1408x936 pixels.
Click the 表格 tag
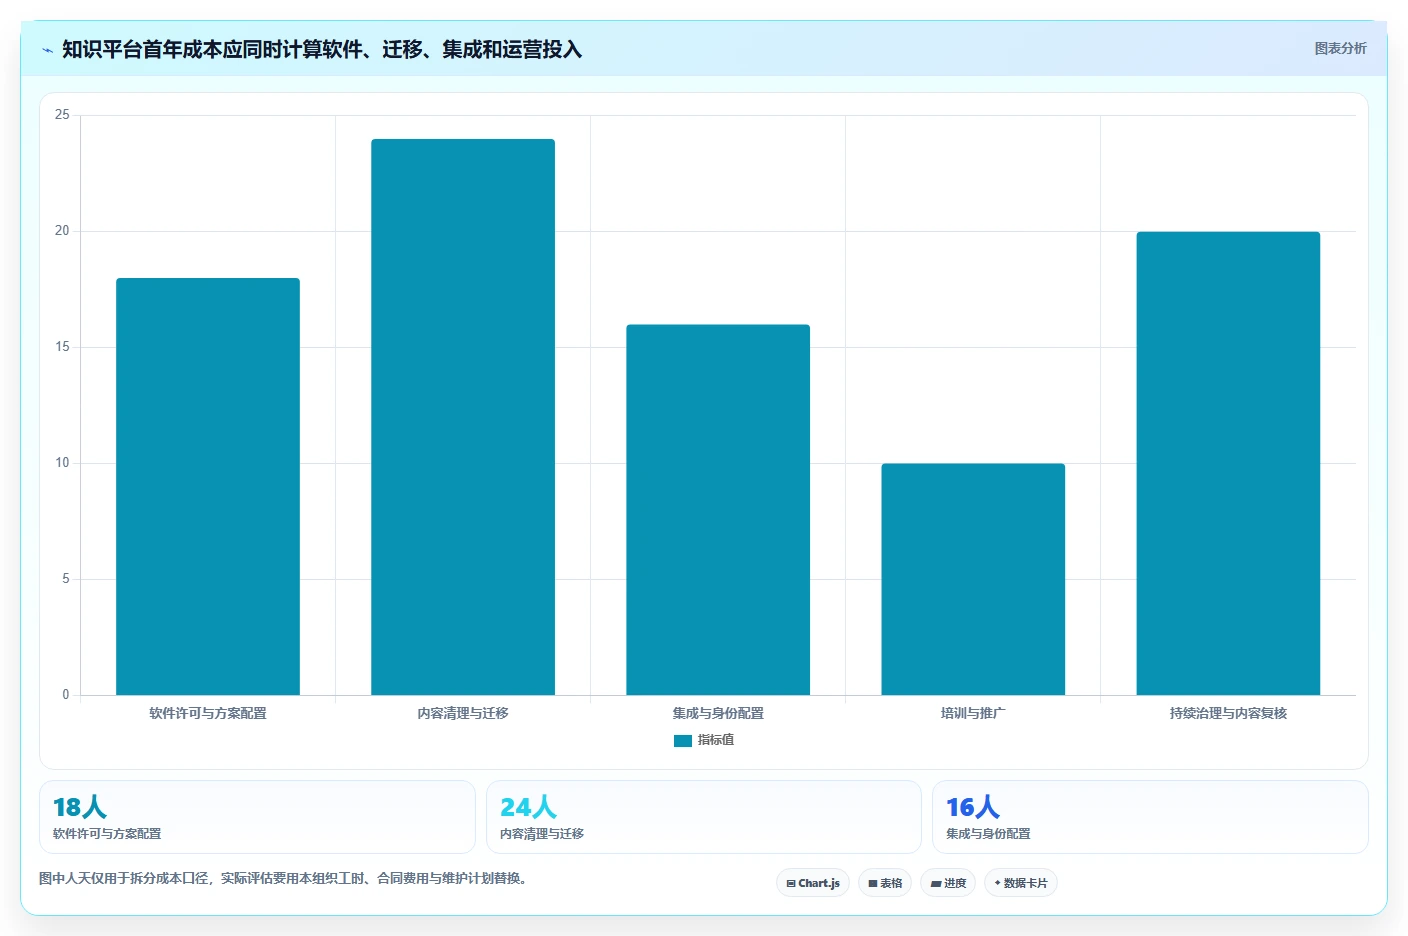(x=885, y=883)
